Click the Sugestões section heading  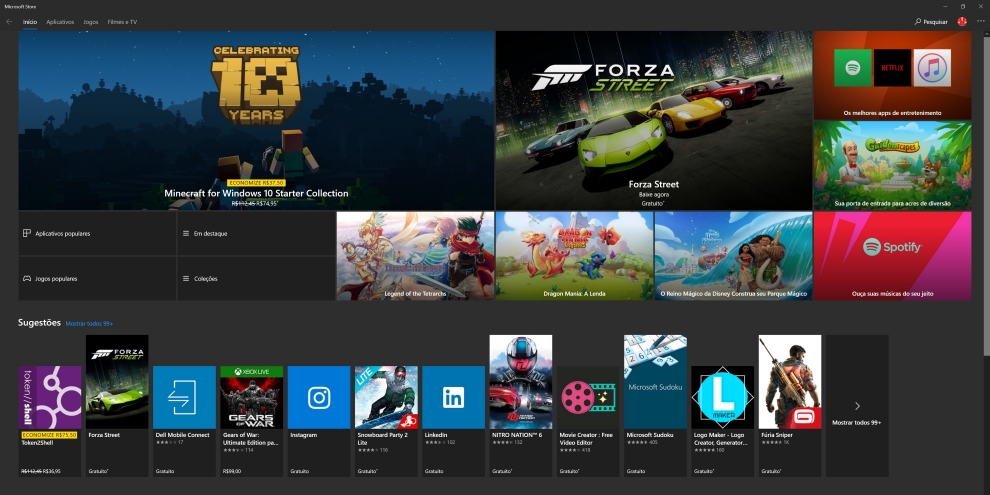pyautogui.click(x=39, y=323)
